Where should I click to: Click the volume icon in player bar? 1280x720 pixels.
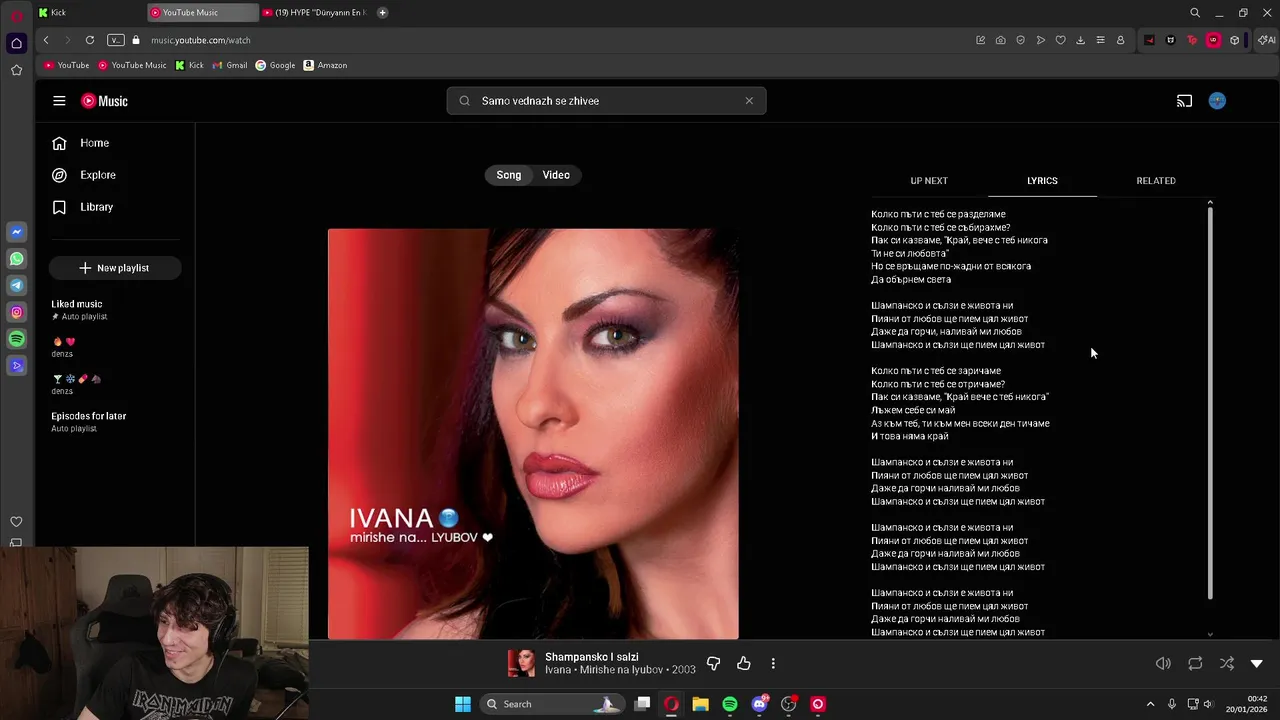click(1163, 663)
